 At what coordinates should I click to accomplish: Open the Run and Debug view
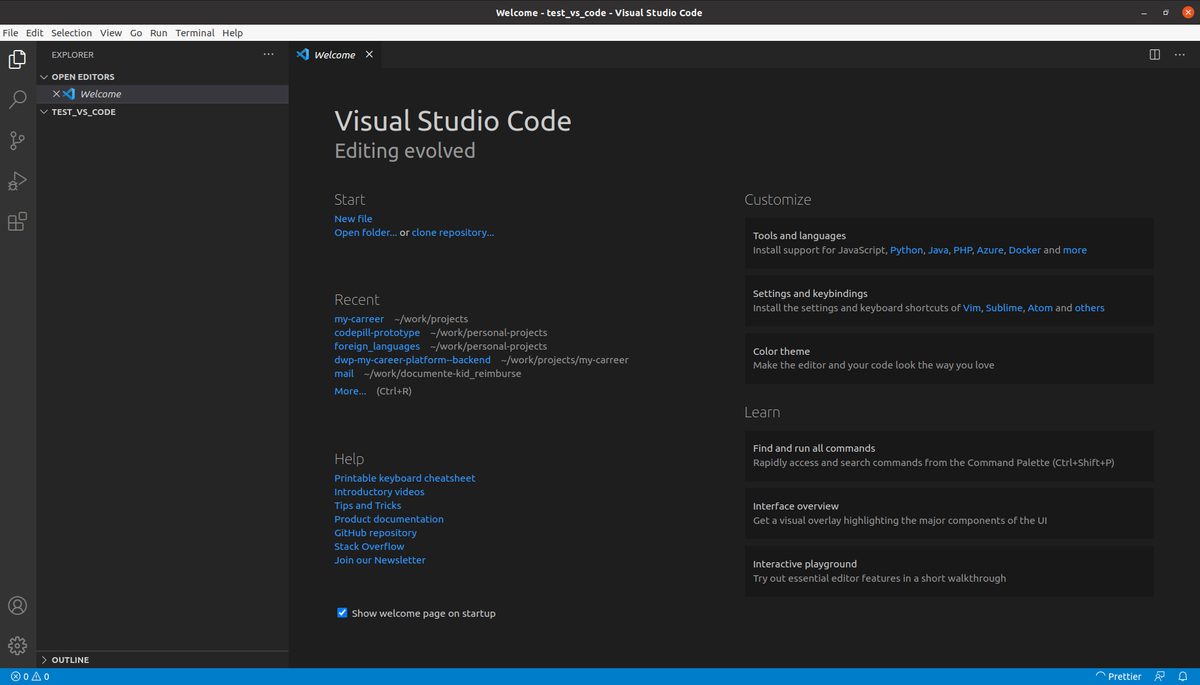17,181
